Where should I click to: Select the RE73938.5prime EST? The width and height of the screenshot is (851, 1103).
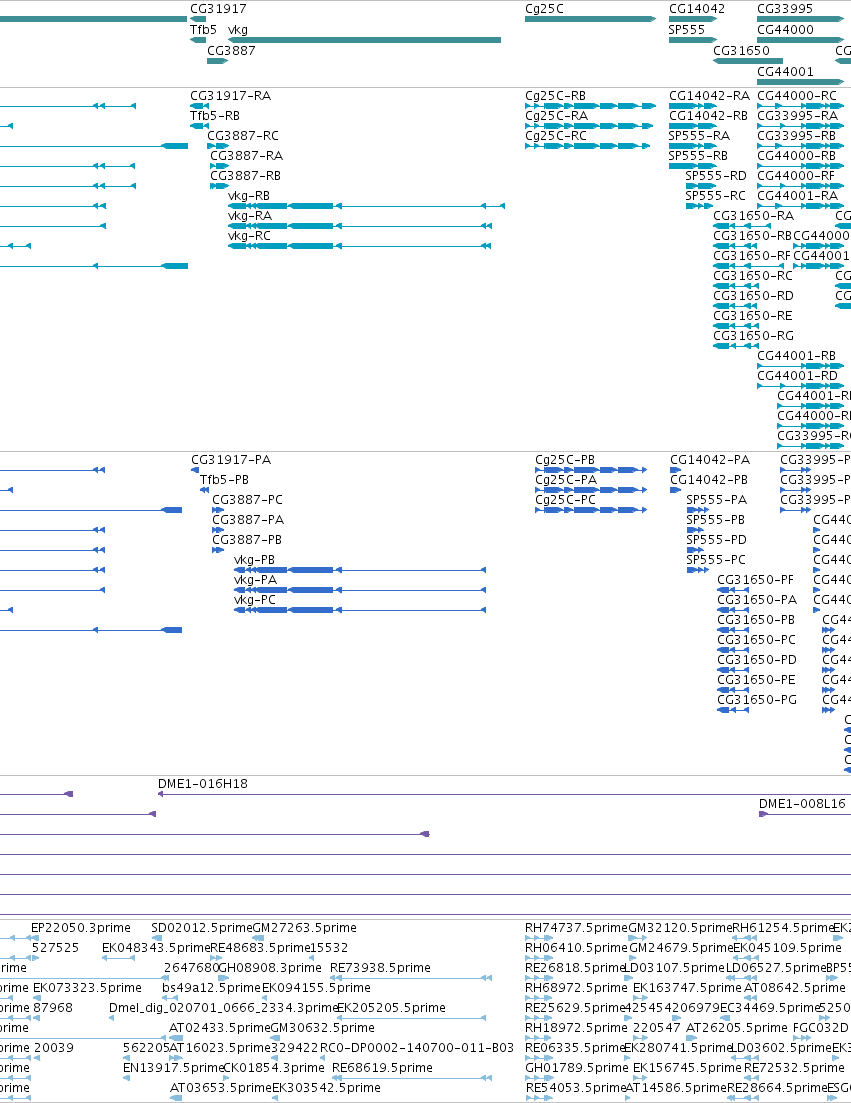(380, 968)
